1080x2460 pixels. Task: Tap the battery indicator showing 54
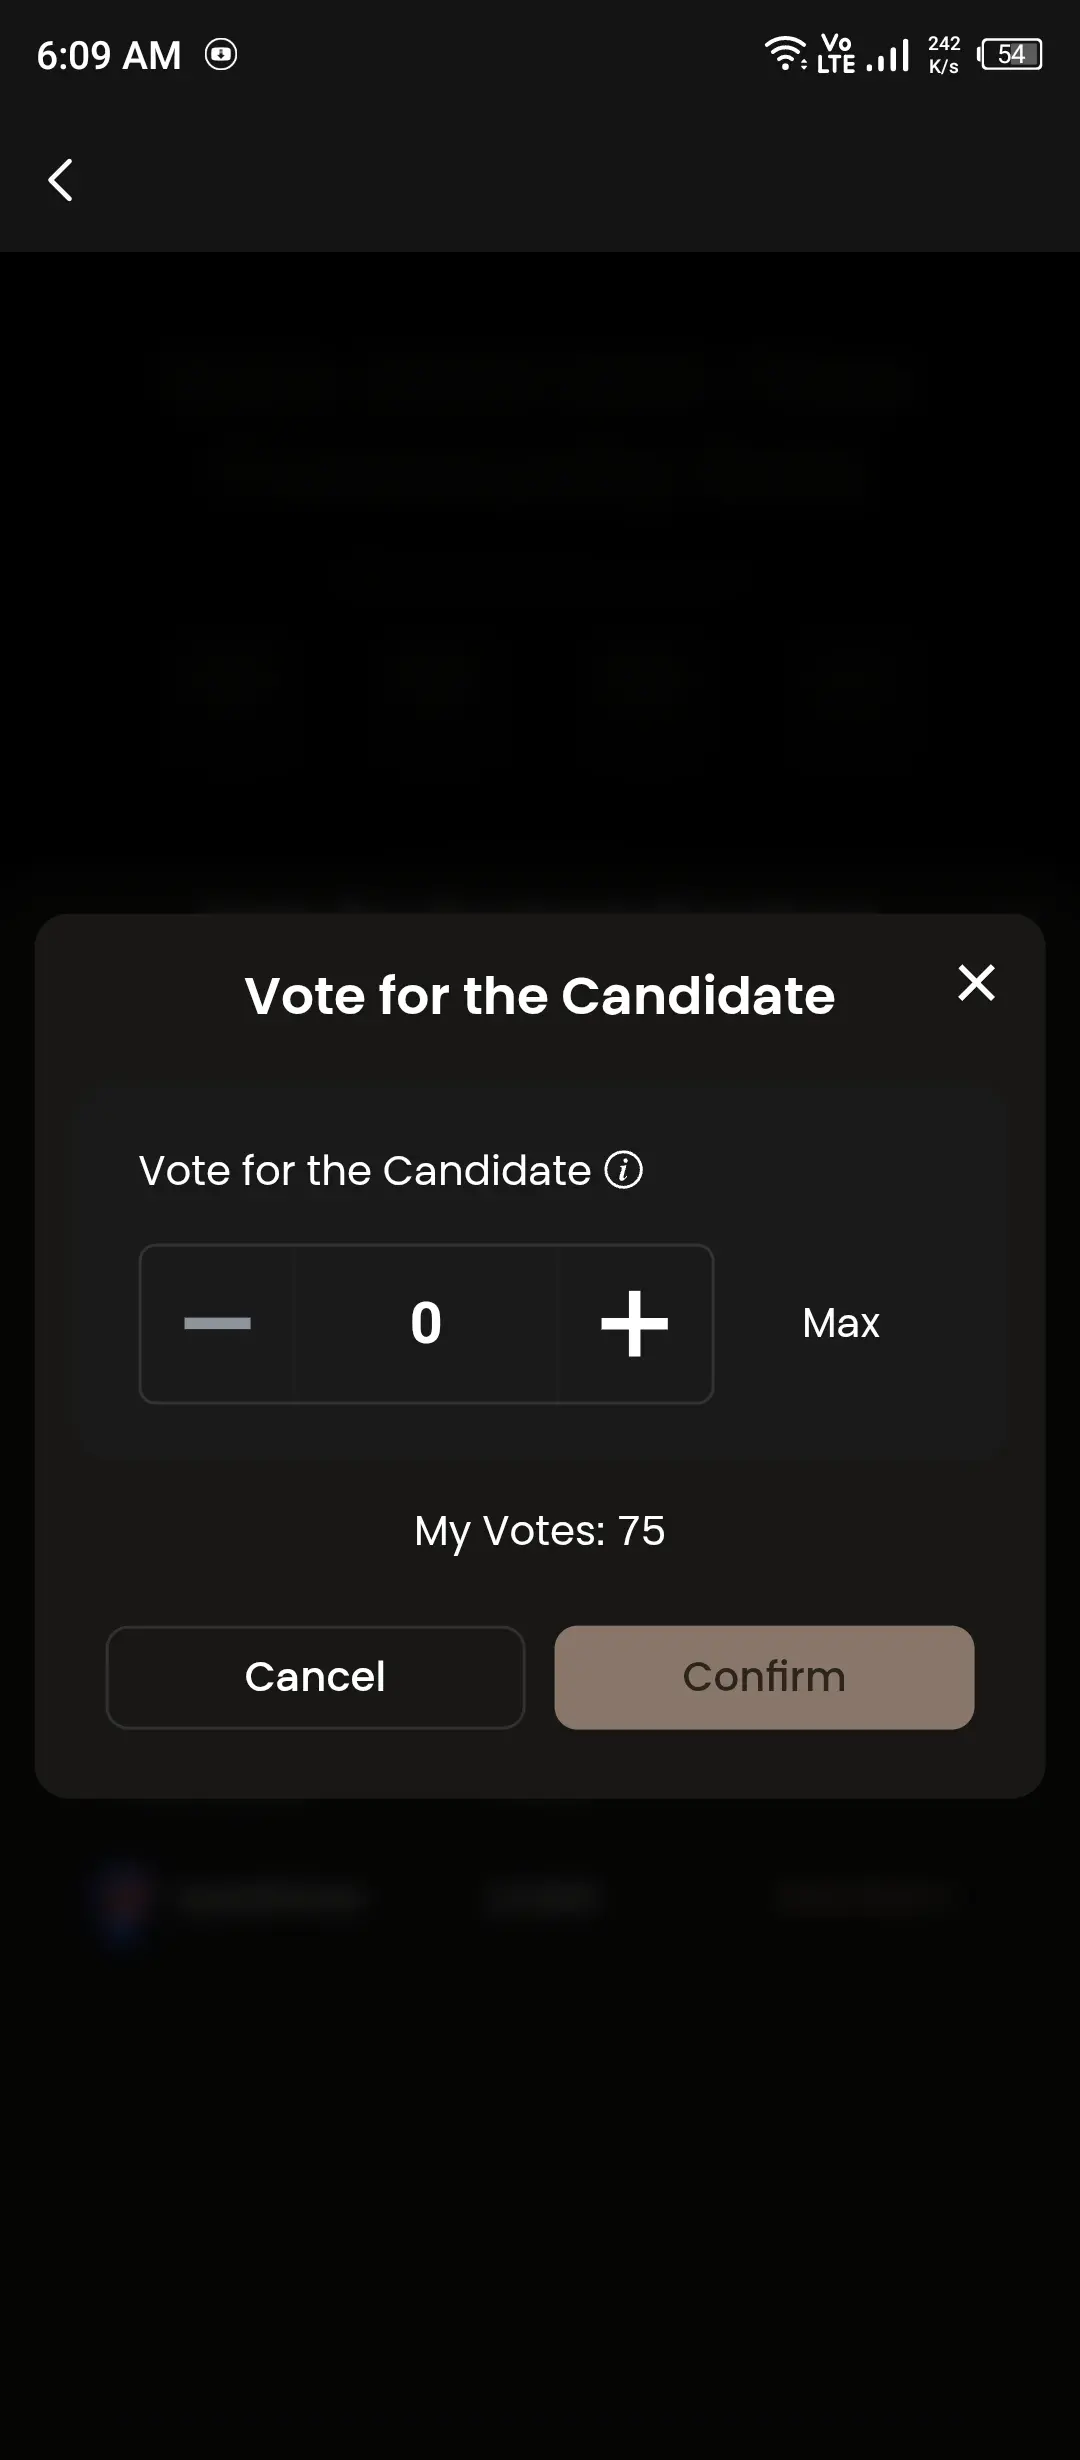click(1010, 54)
